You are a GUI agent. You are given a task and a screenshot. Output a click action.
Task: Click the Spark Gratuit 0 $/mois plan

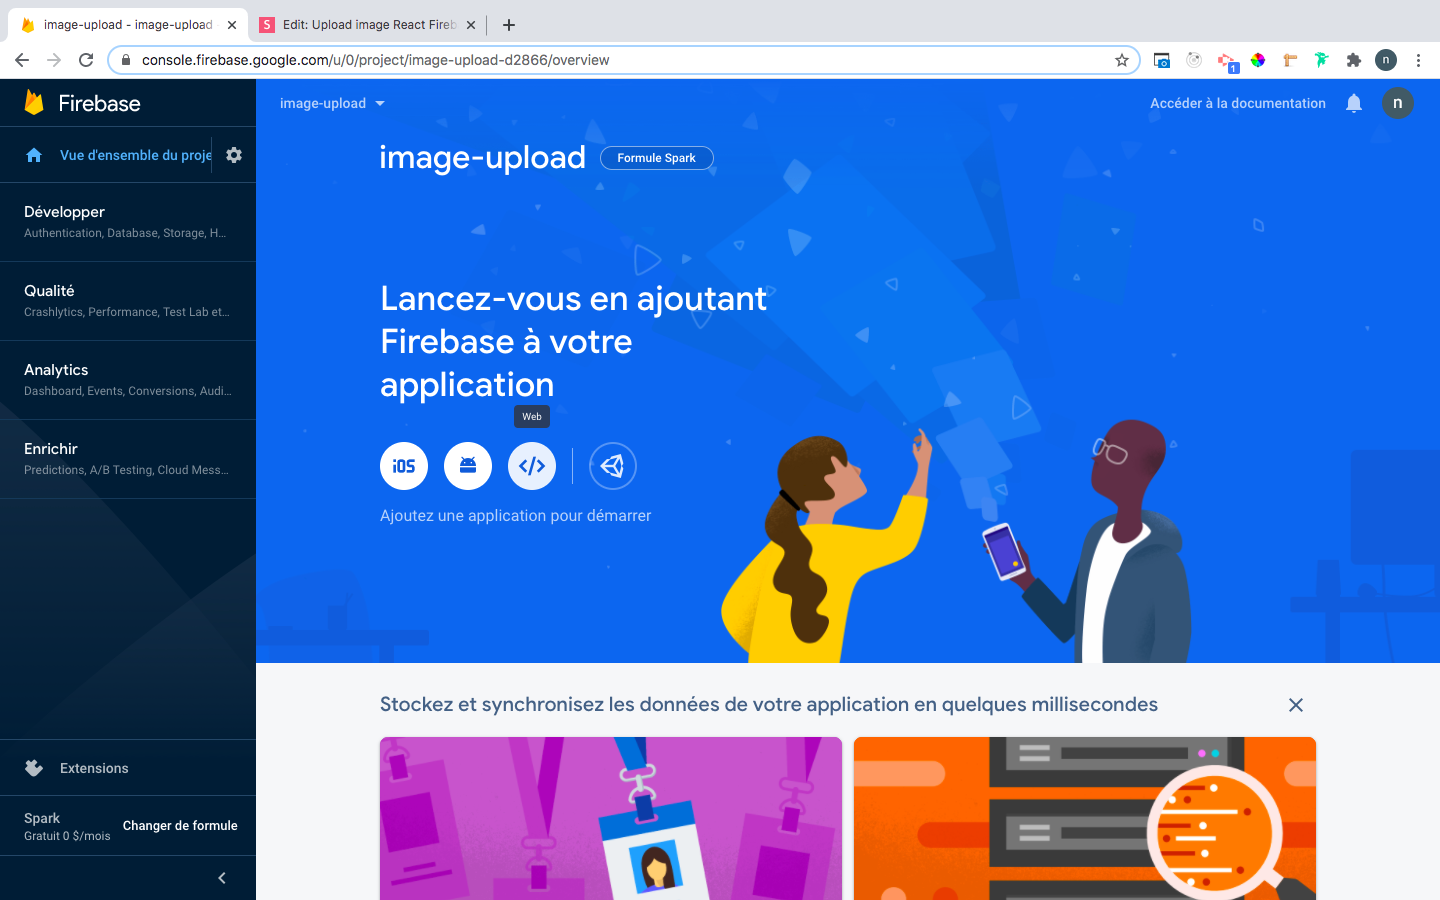pyautogui.click(x=67, y=826)
